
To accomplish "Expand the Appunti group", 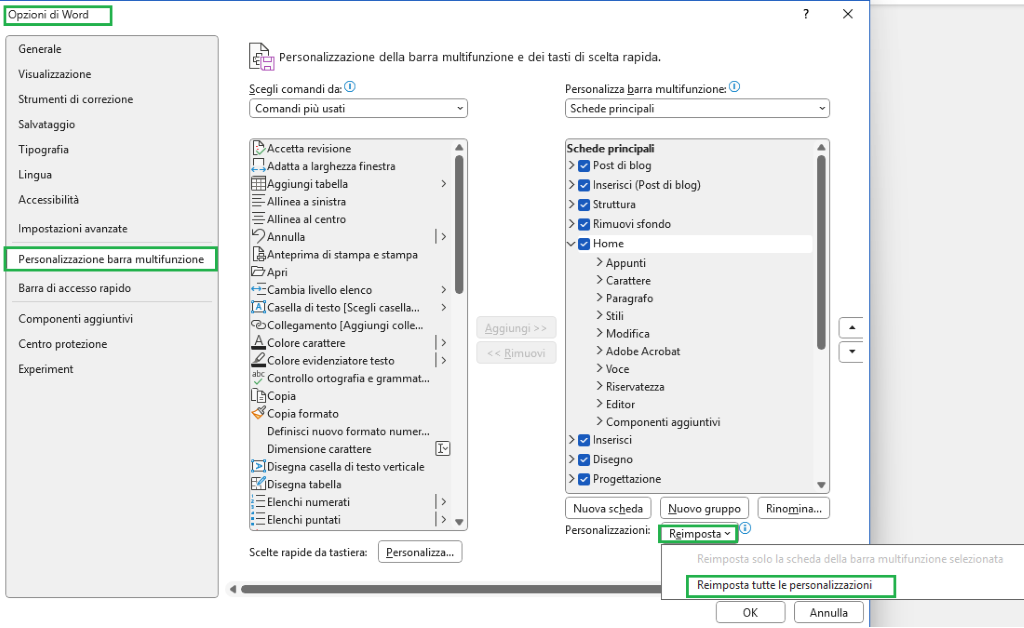I will pyautogui.click(x=599, y=262).
